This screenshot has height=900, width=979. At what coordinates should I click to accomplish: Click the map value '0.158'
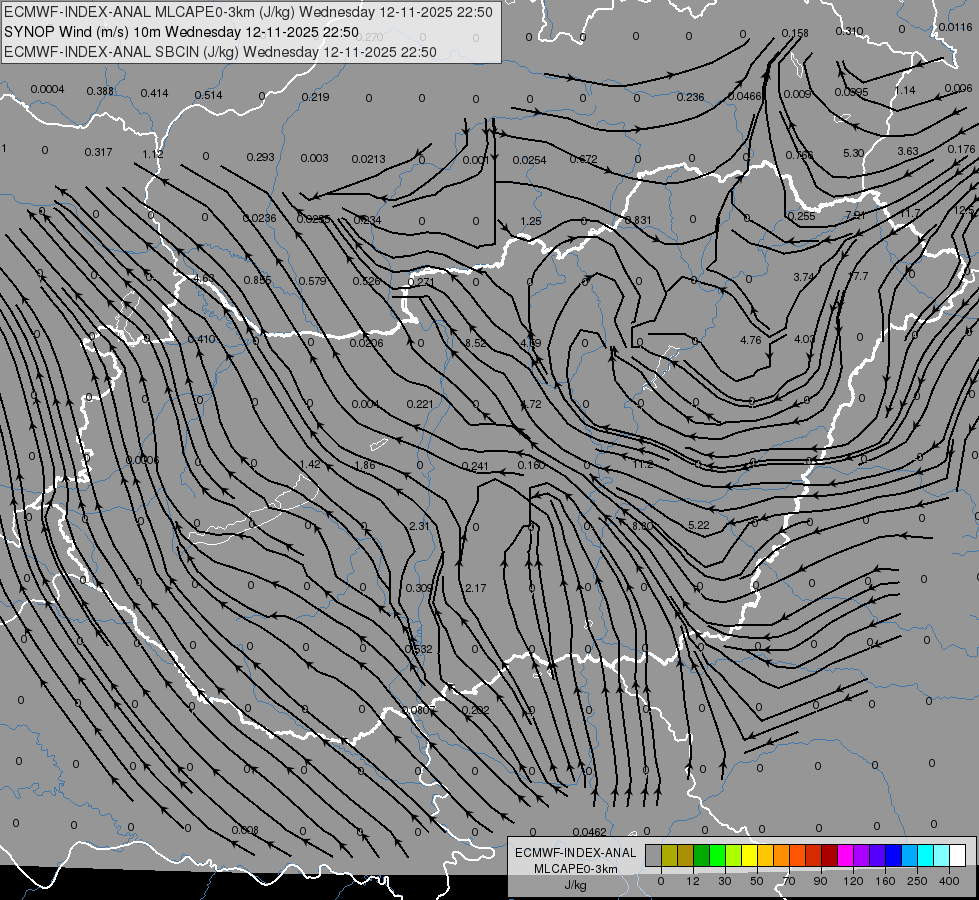point(795,33)
